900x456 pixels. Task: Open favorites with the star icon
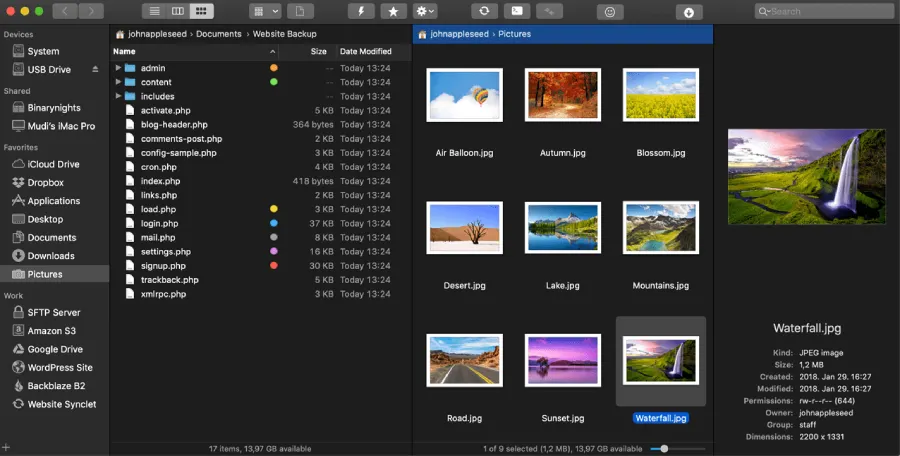(393, 11)
